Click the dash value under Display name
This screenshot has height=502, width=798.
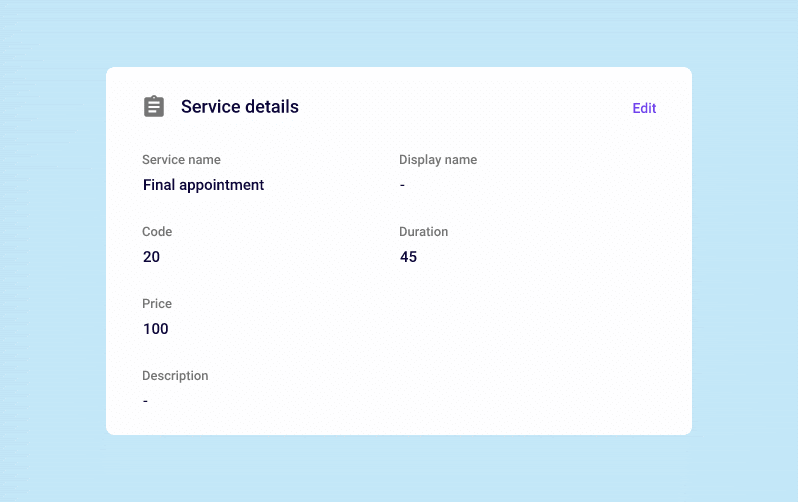[402, 185]
